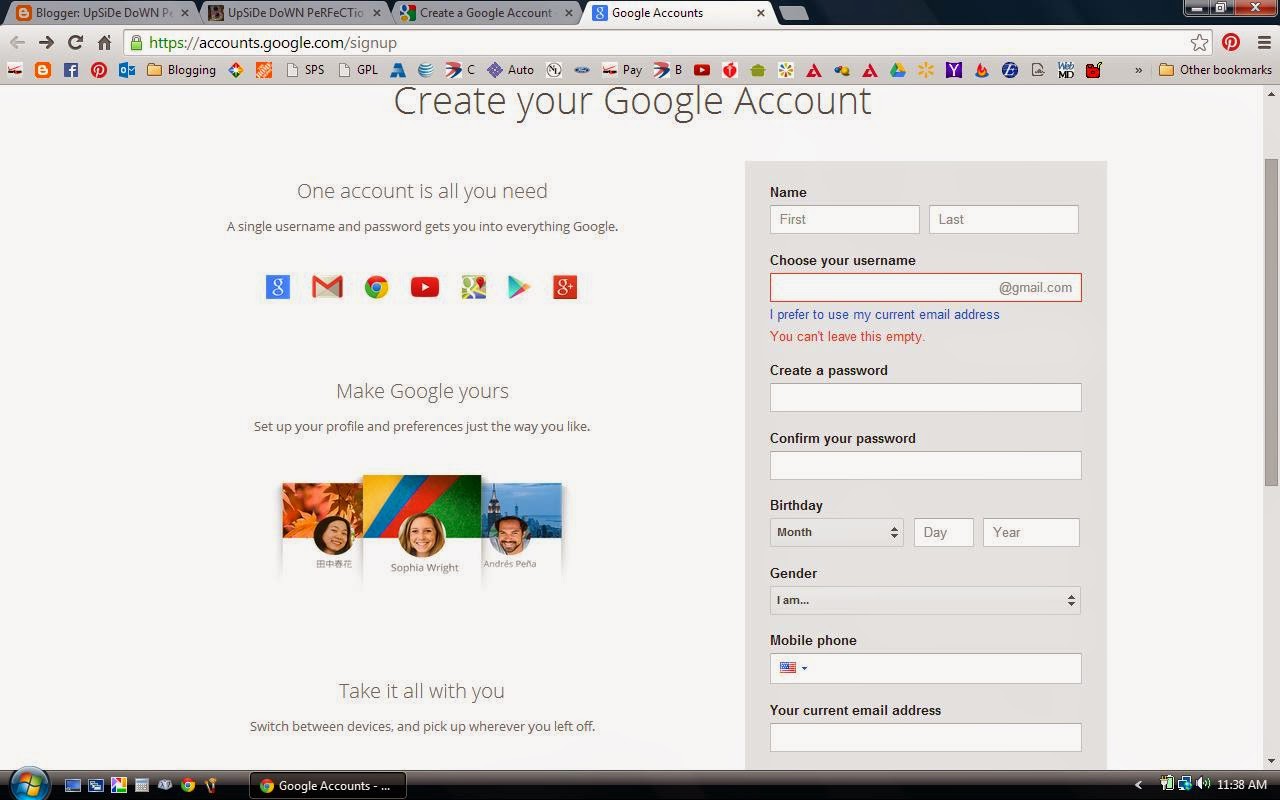Screen dimensions: 1280x800
Task: Click the First name field
Action: click(x=844, y=219)
